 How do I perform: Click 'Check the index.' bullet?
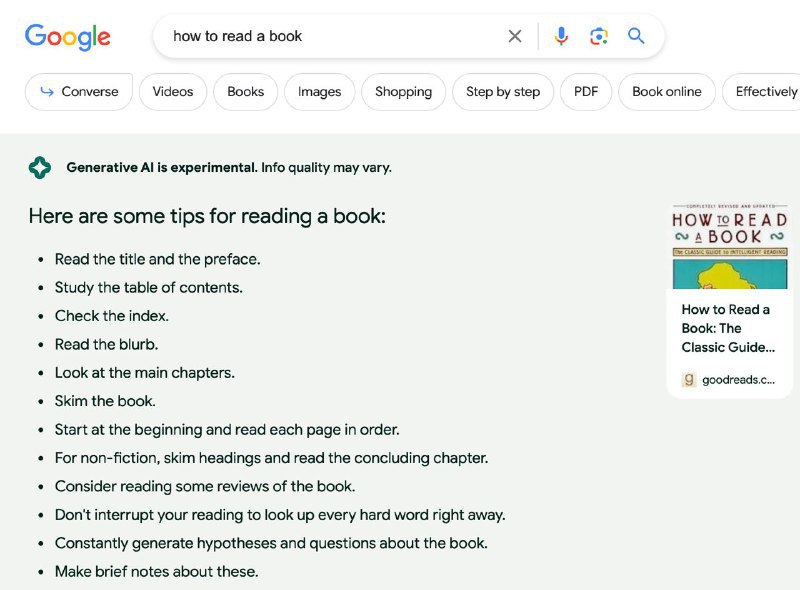(112, 316)
